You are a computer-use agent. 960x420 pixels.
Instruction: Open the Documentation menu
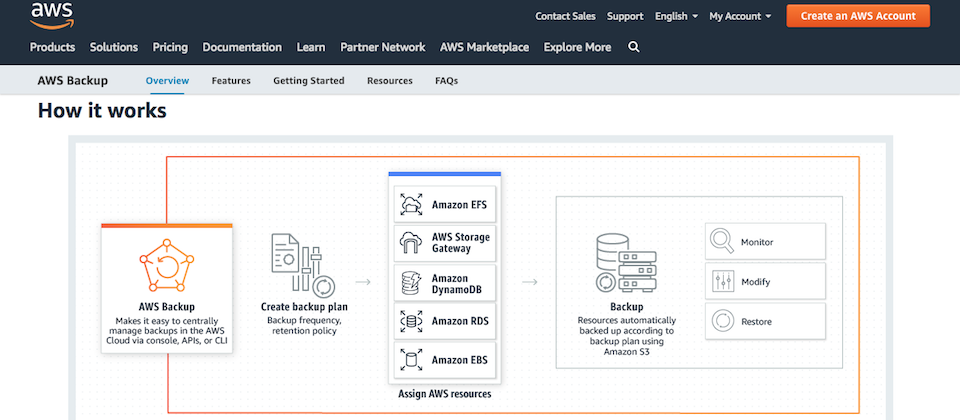tap(242, 47)
